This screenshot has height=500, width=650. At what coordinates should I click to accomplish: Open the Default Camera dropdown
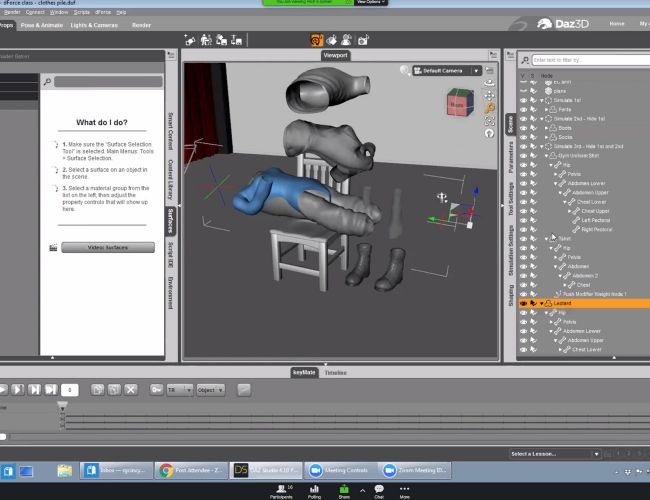click(444, 71)
